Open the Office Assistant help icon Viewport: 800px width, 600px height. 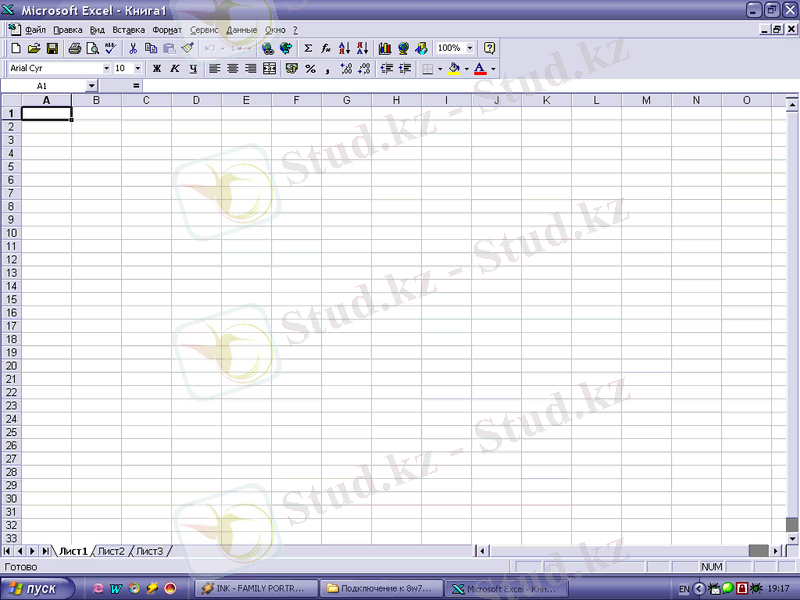click(489, 48)
